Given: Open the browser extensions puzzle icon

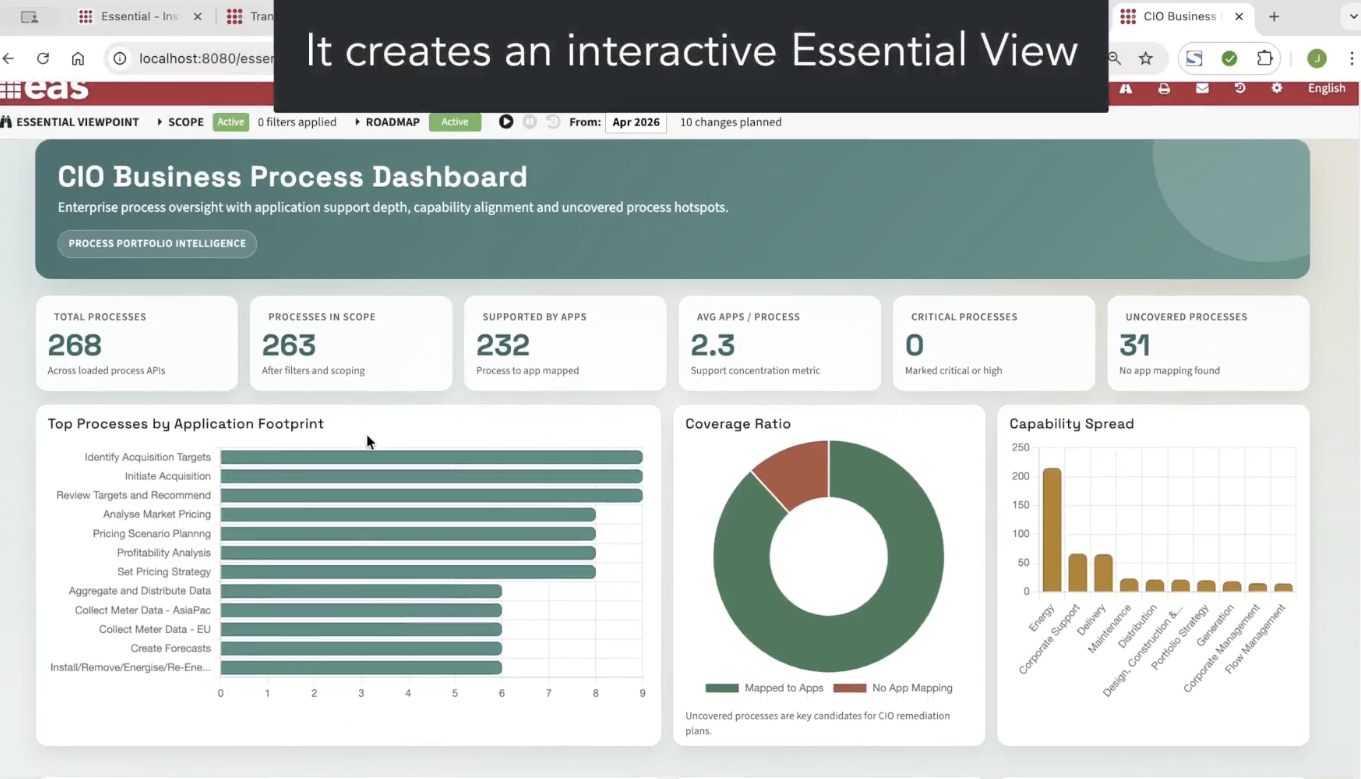Looking at the screenshot, I should tap(1265, 58).
